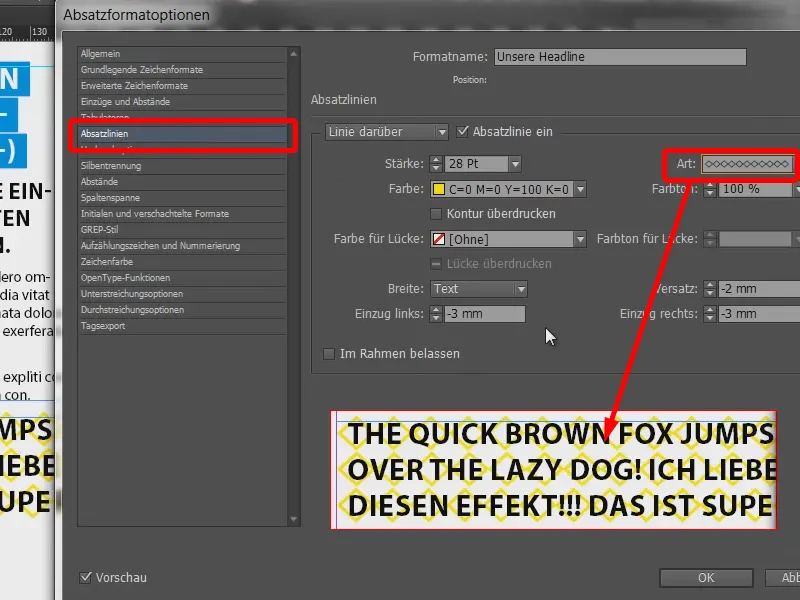The height and width of the screenshot is (600, 800).
Task: Select Durchstreichungsoptionen
Action: [x=182, y=310]
